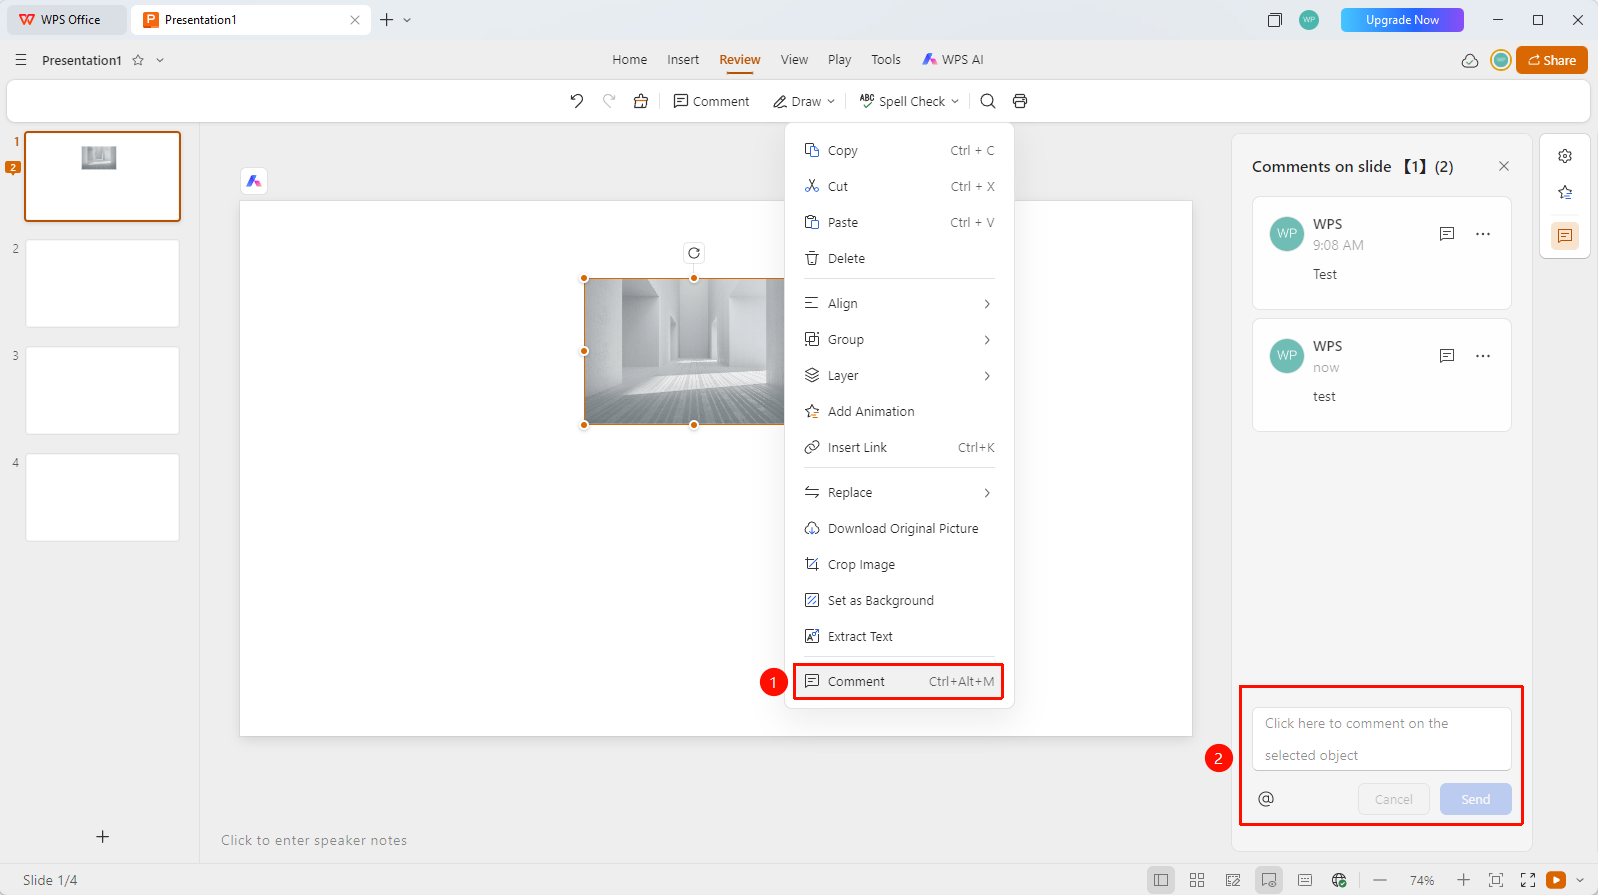The height and width of the screenshot is (895, 1598).
Task: Click the Cancel button in comment box
Action: [x=1393, y=799]
